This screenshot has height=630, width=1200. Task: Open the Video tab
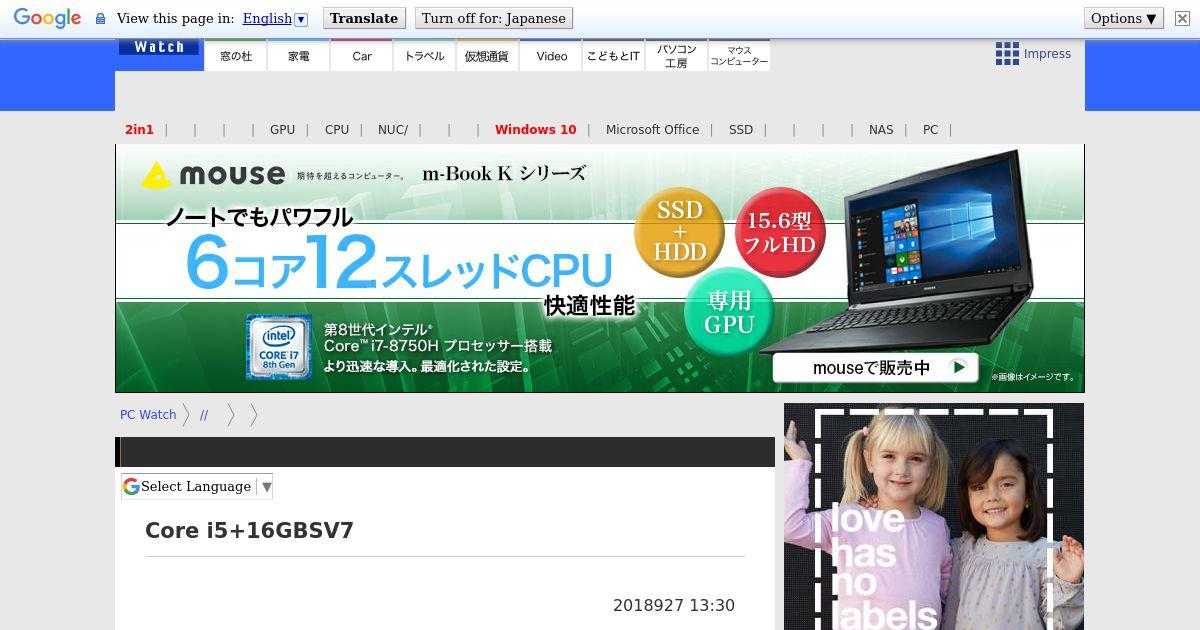coord(551,56)
